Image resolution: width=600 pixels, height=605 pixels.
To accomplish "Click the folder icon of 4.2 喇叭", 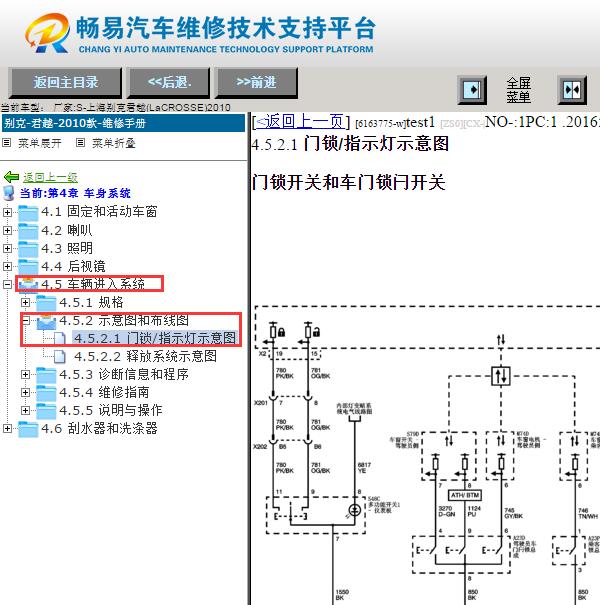I will tap(28, 230).
